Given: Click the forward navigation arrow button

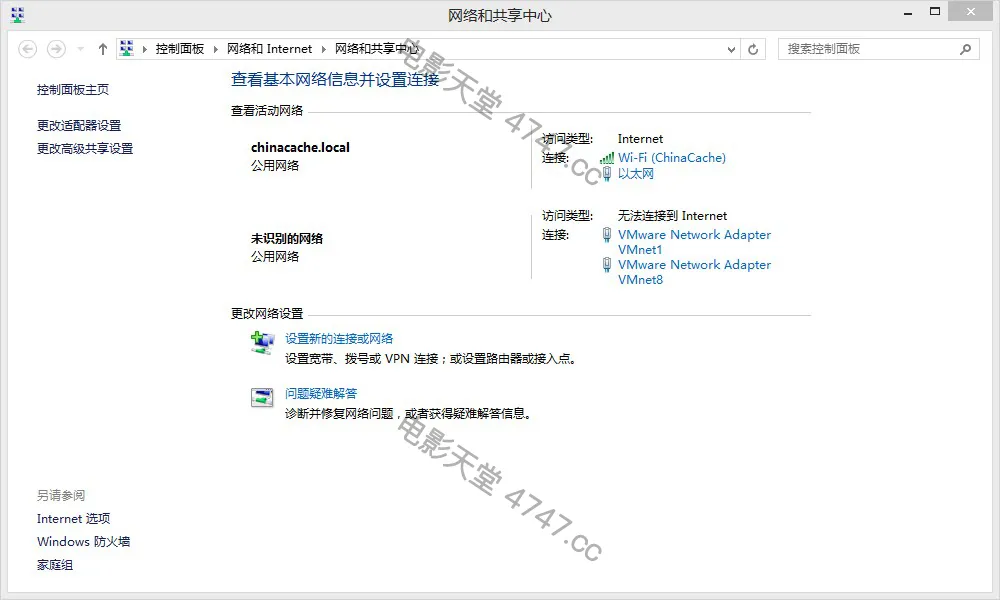Looking at the screenshot, I should point(57,49).
